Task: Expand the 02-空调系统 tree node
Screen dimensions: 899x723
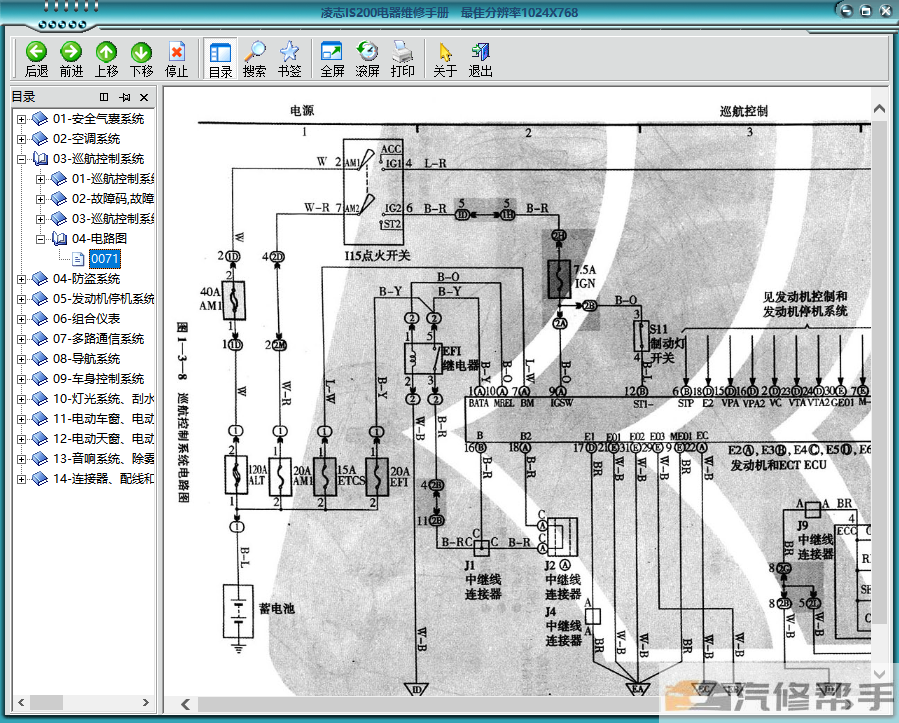Action: pyautogui.click(x=21, y=139)
